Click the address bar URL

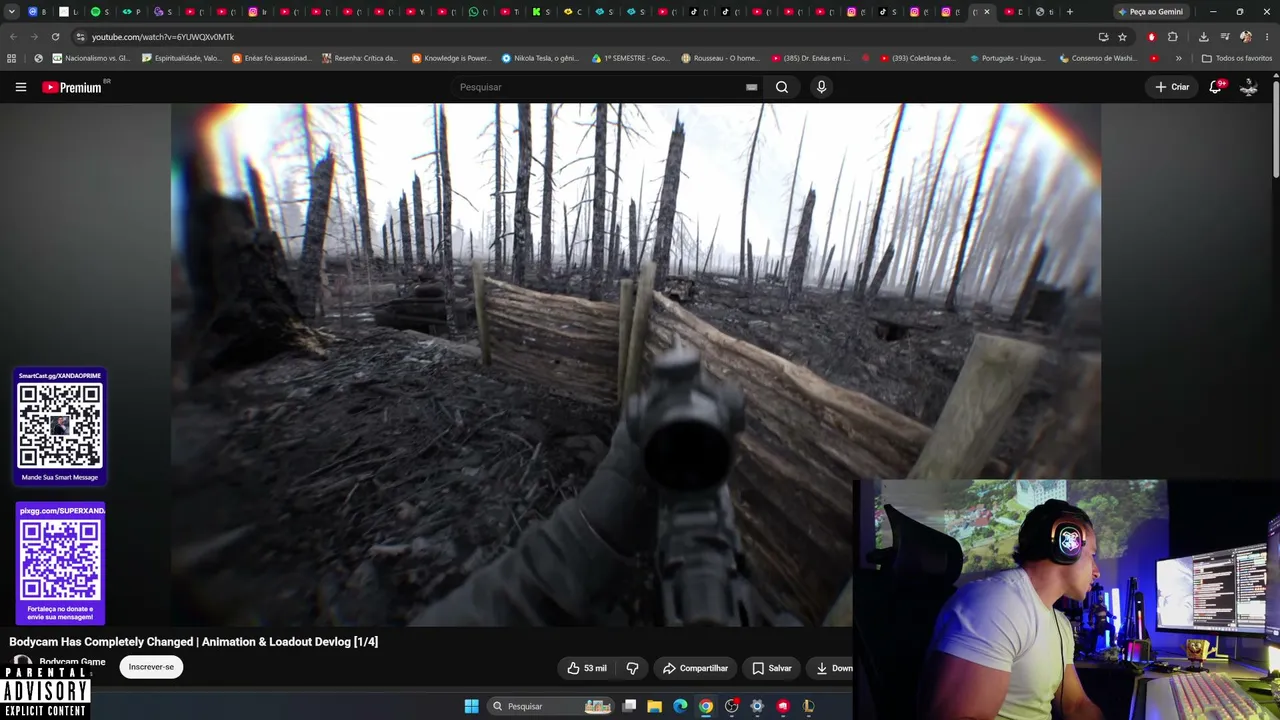click(x=163, y=37)
